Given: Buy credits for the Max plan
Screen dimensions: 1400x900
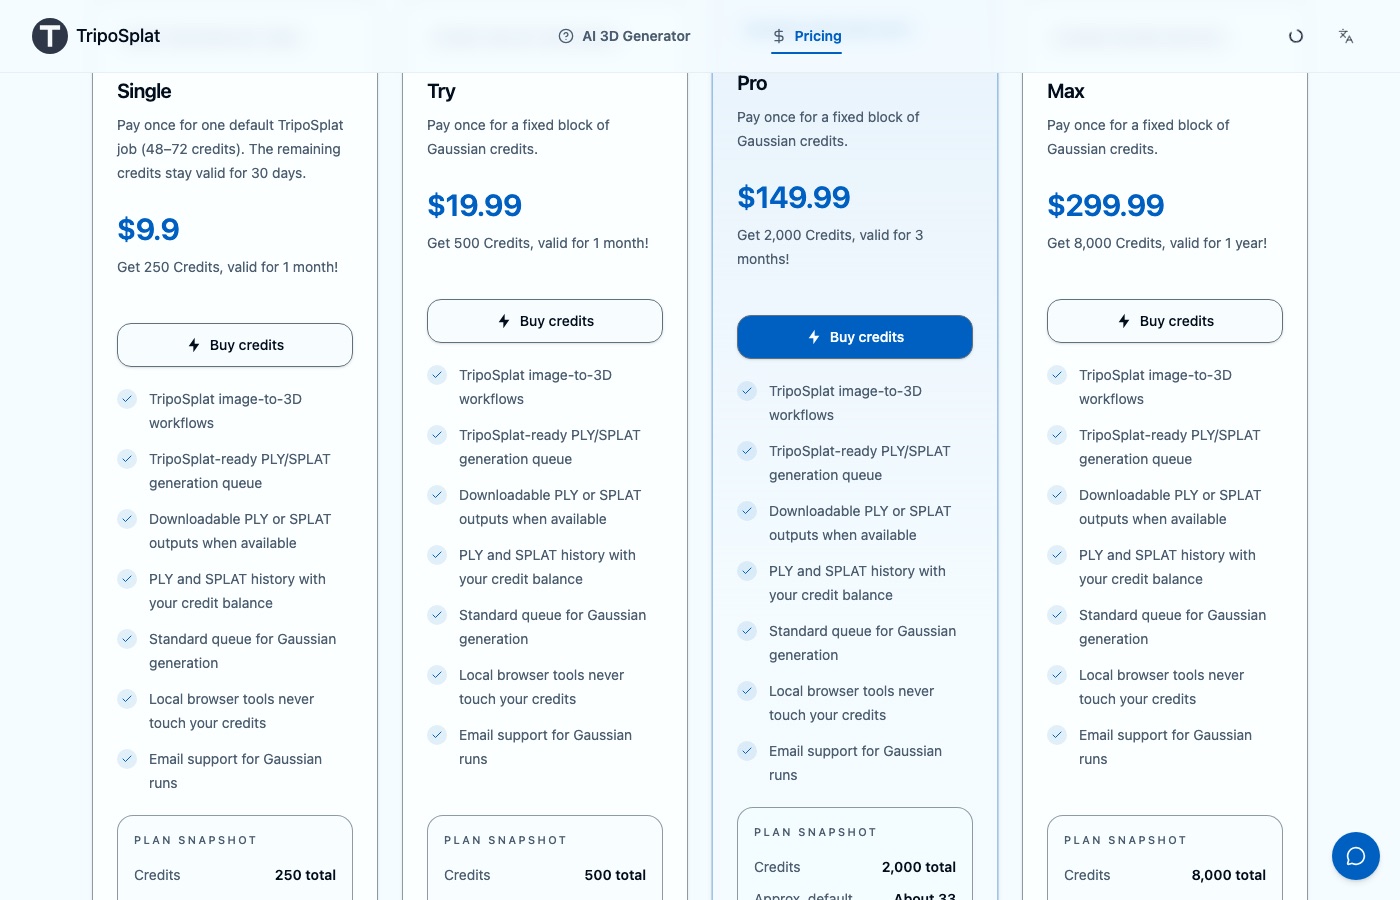Looking at the screenshot, I should 1165,321.
